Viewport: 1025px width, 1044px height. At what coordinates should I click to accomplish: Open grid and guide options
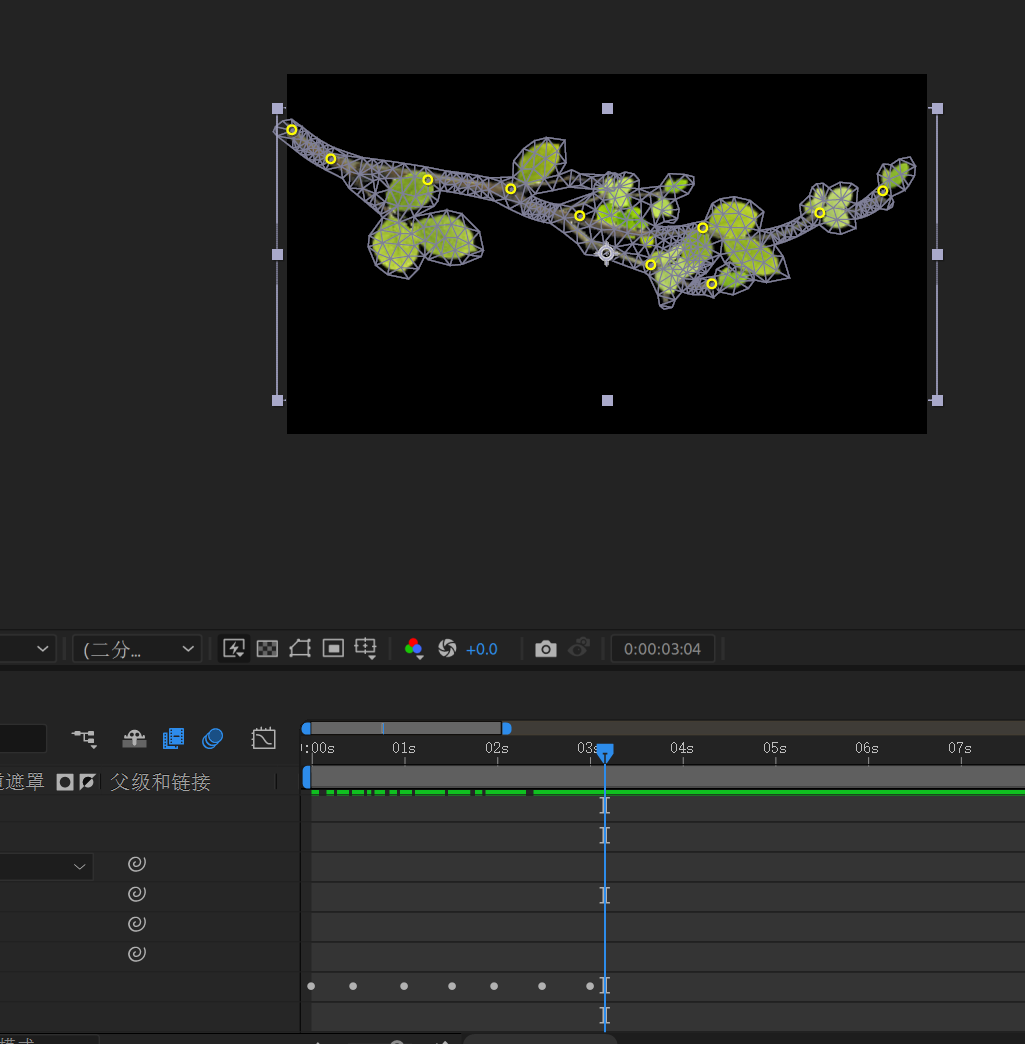coord(366,649)
